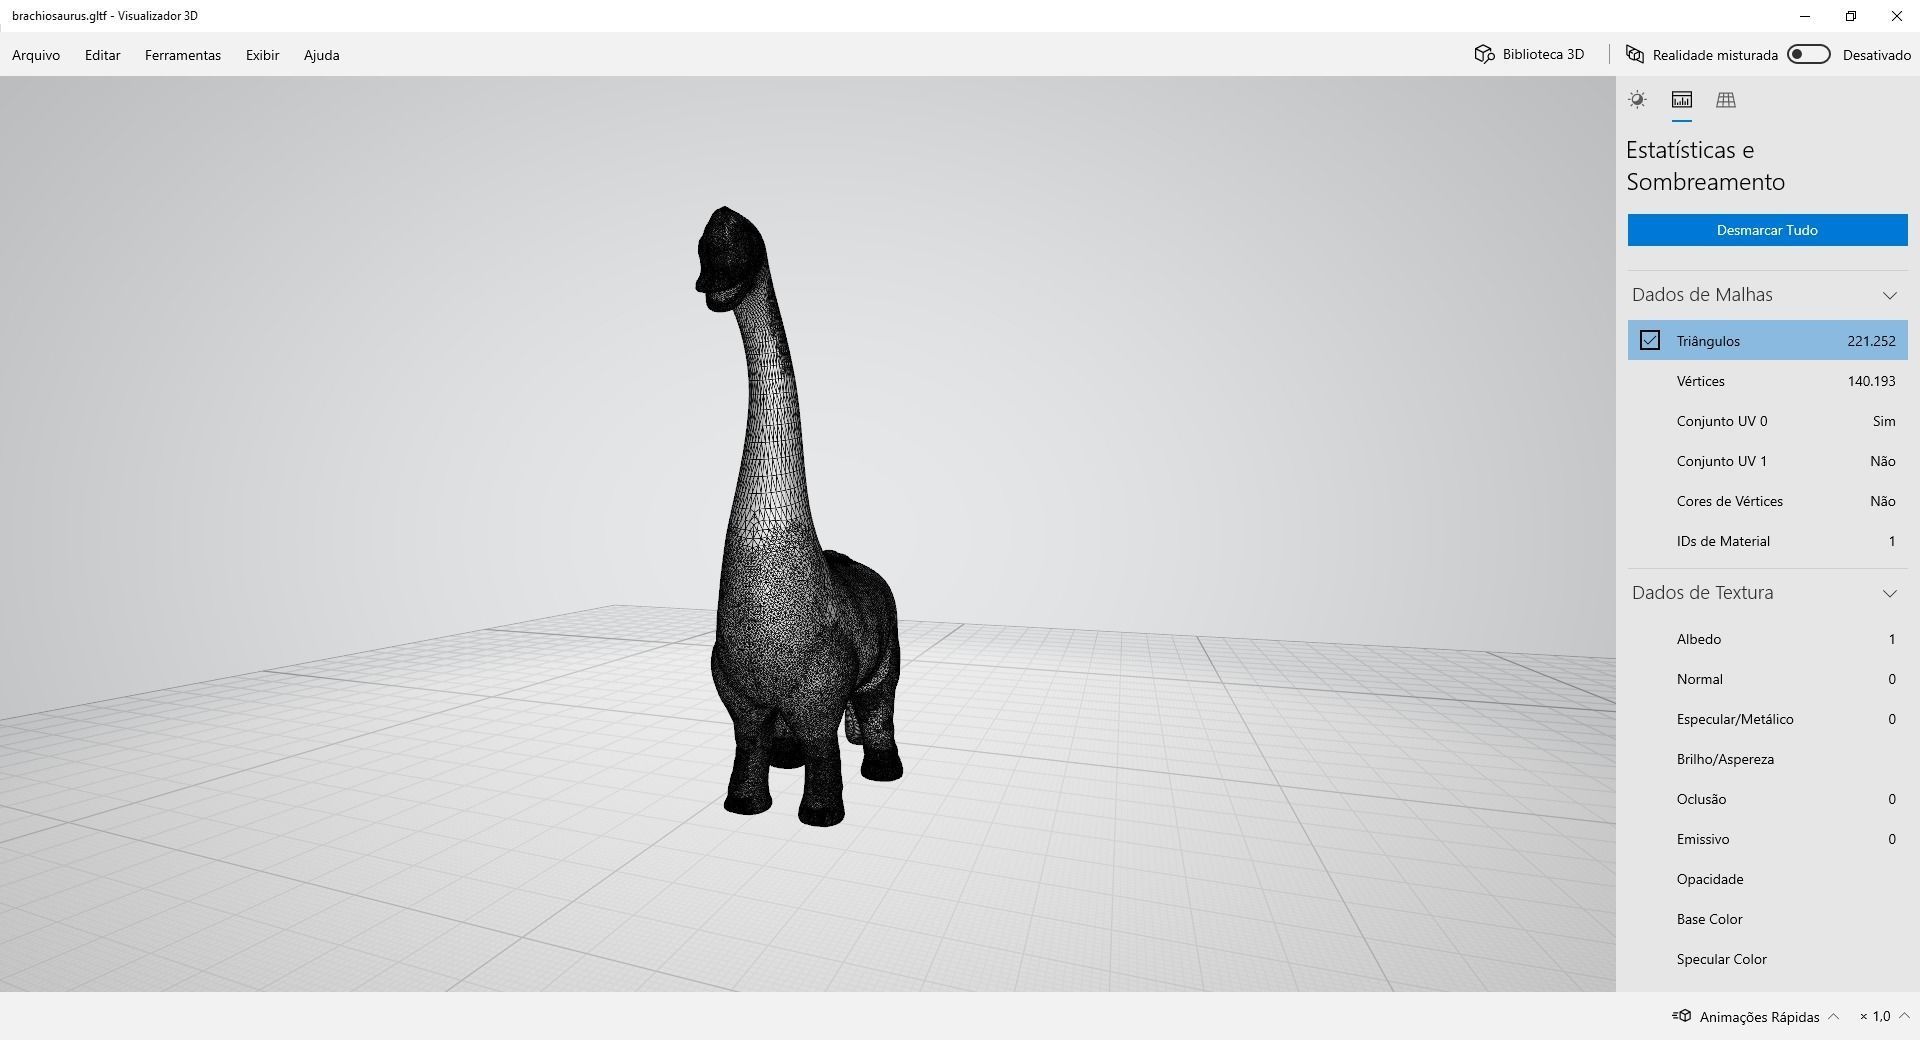Select the Statistics & Shading tab icon

1682,100
